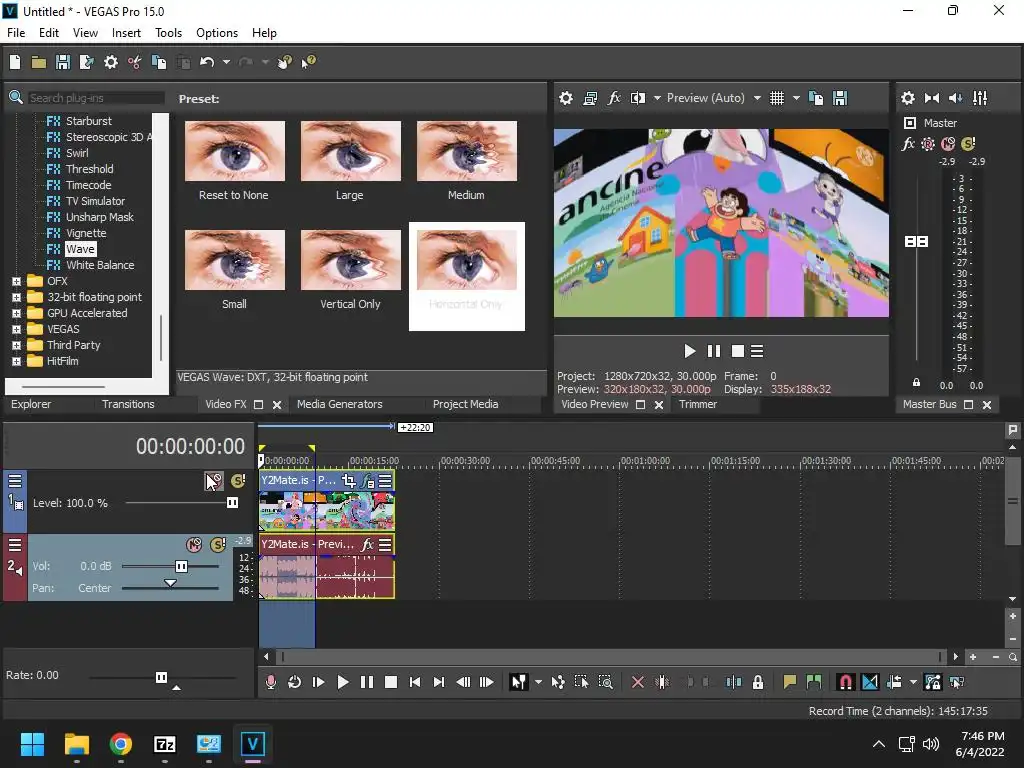Screen dimensions: 1024x768
Task: Expand the VEGAS plug-in folder
Action: click(16, 329)
